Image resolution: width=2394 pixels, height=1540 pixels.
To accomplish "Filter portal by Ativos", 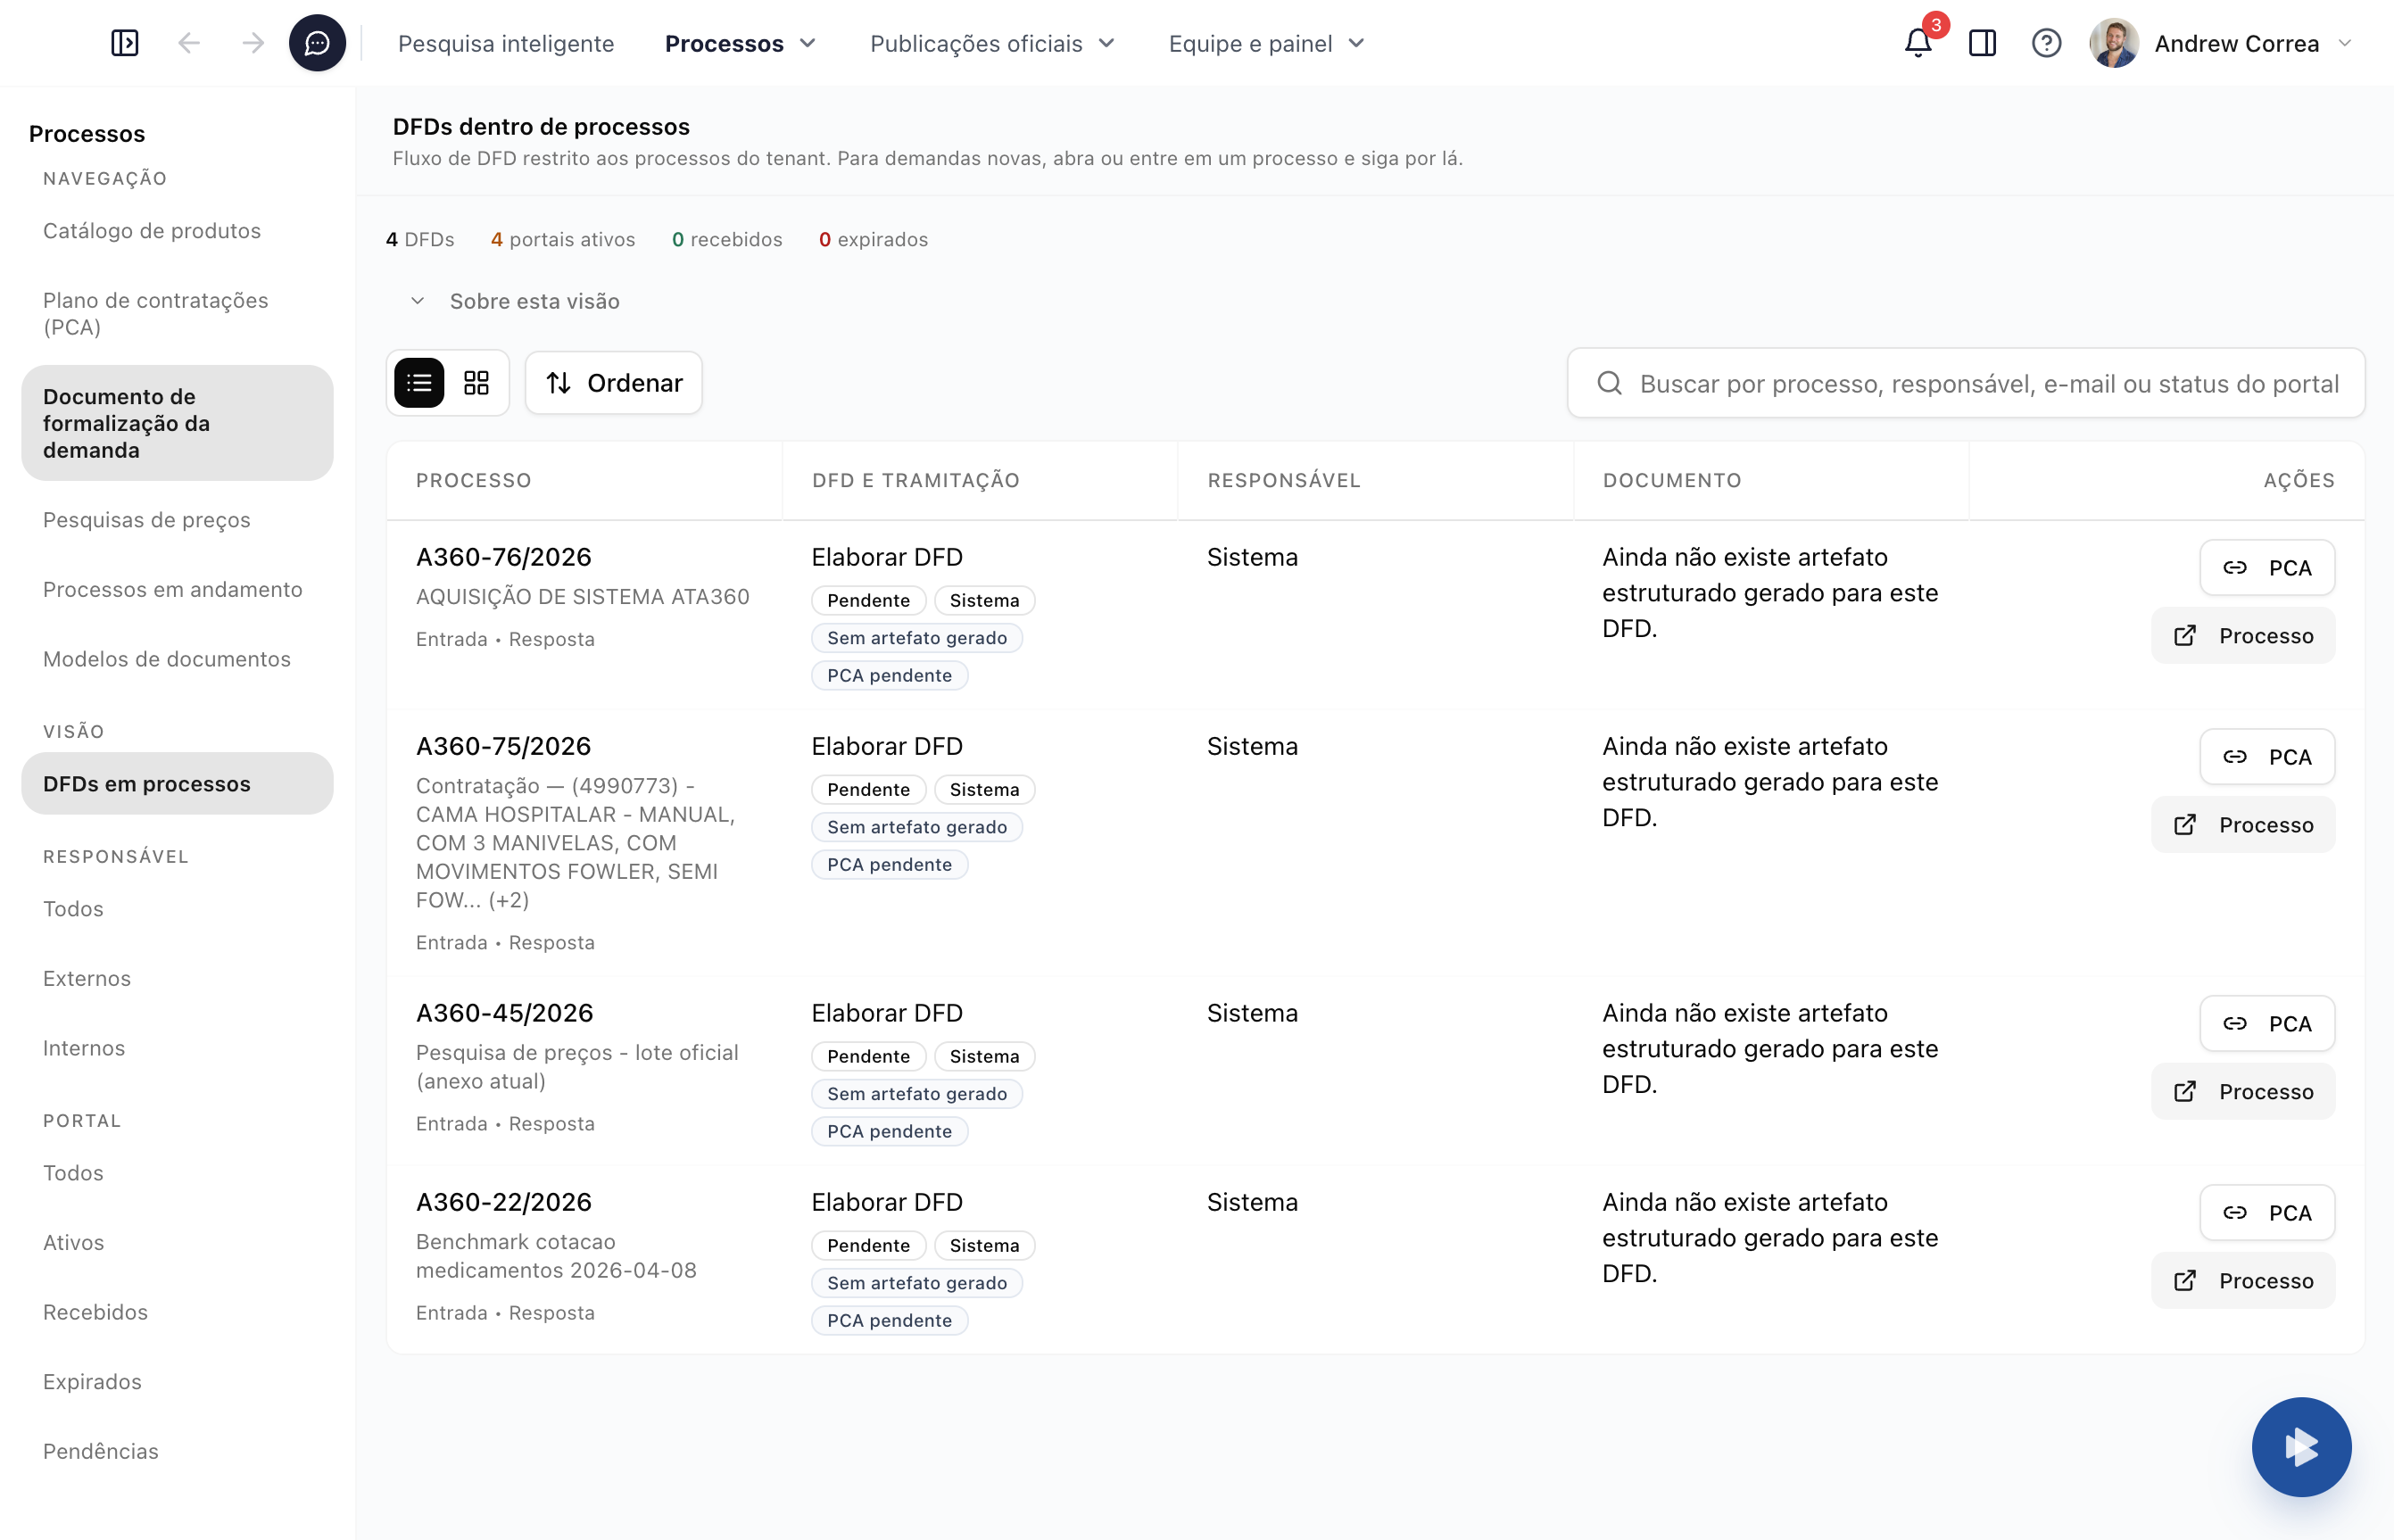I will click(x=73, y=1242).
